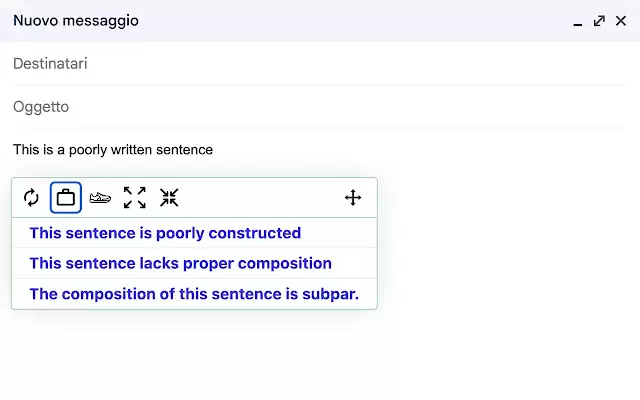Screen dimensions: 640x400
Task: Grab the move handle of the suggestion popup
Action: point(353,198)
